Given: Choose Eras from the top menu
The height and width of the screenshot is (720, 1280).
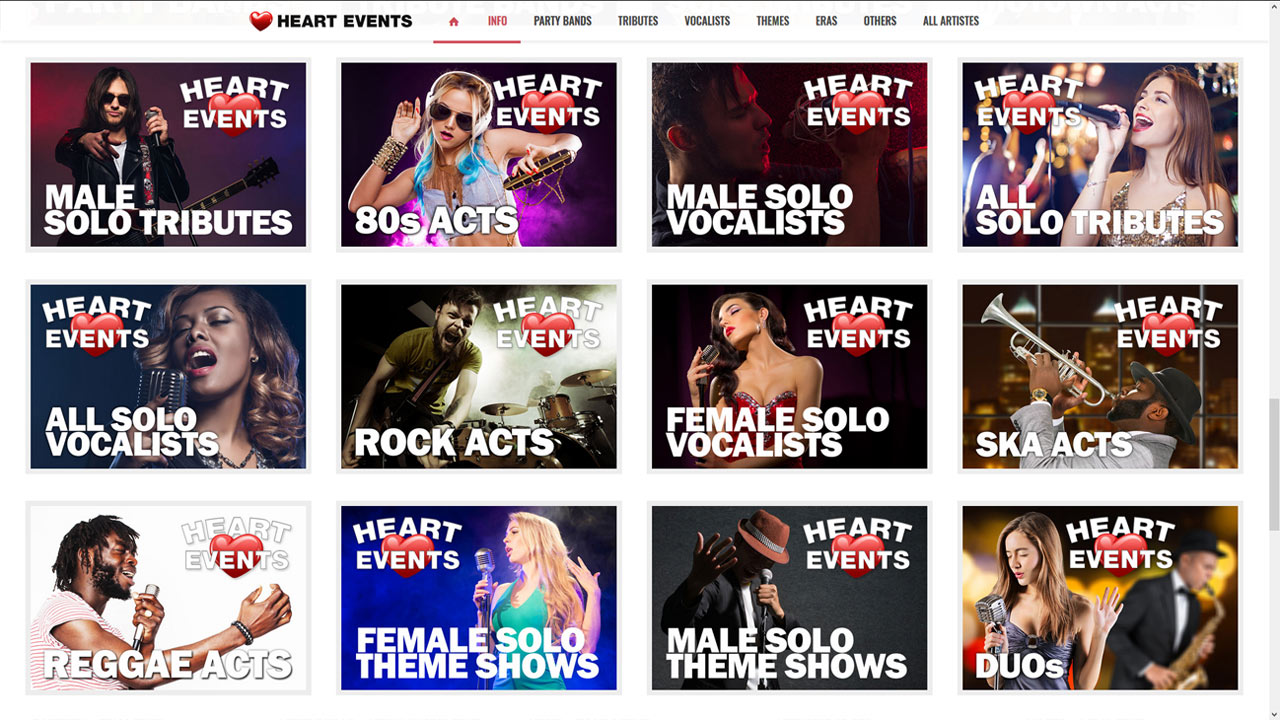Looking at the screenshot, I should click(x=826, y=21).
